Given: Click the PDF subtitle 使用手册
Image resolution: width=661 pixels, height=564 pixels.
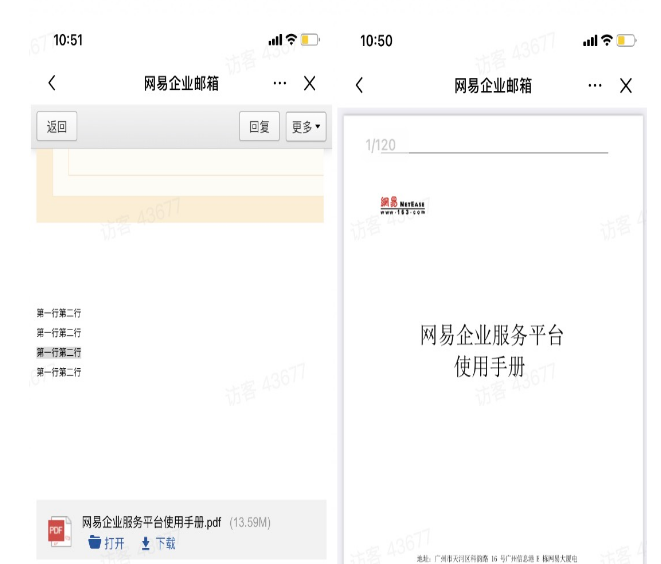Looking at the screenshot, I should [490, 366].
